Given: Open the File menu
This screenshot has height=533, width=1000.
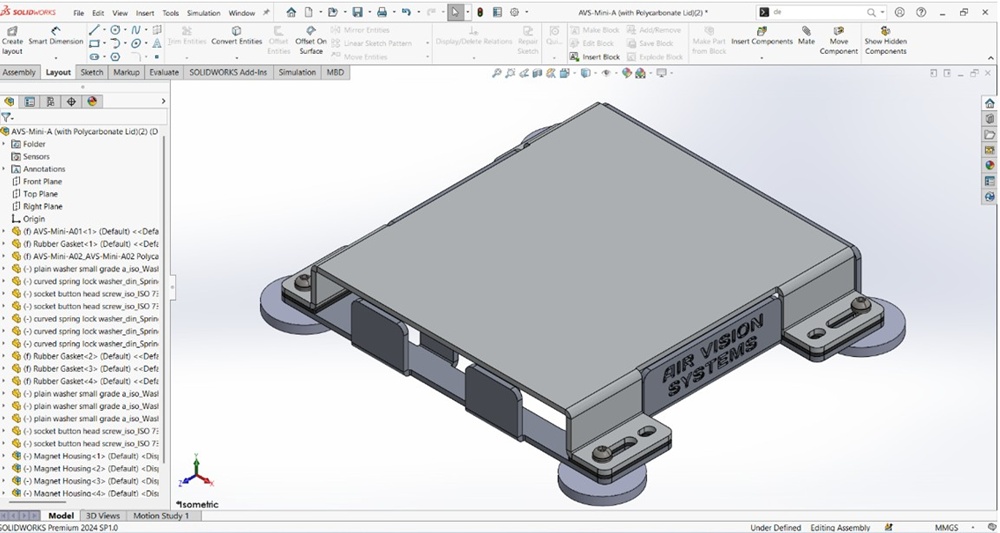Looking at the screenshot, I should pos(78,13).
